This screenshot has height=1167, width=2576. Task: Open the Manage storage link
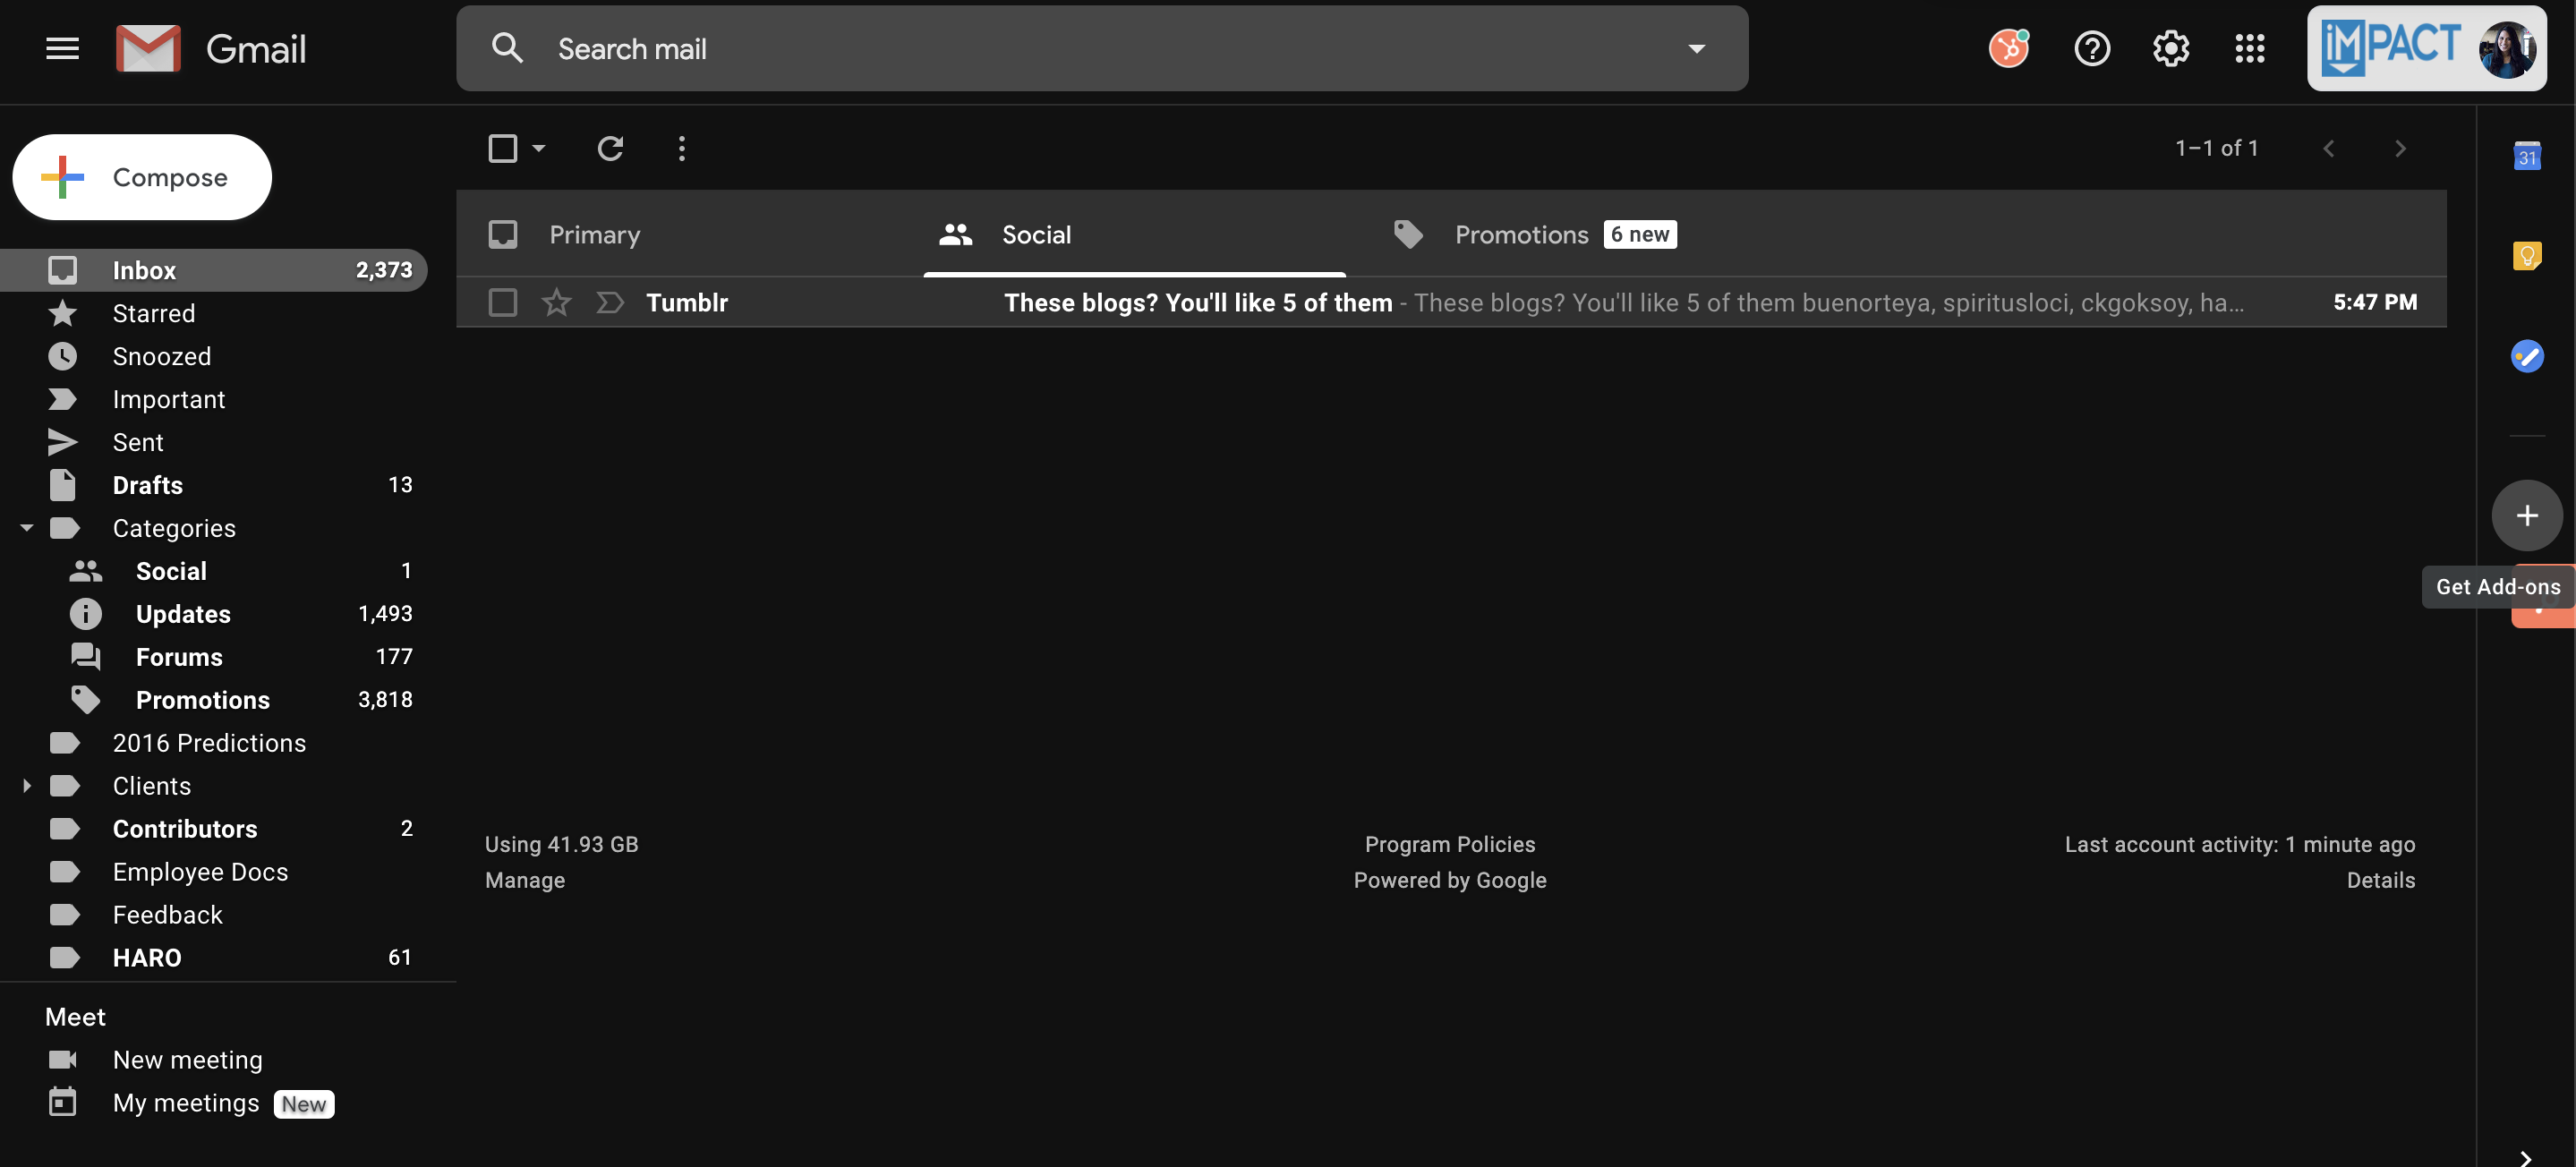525,880
